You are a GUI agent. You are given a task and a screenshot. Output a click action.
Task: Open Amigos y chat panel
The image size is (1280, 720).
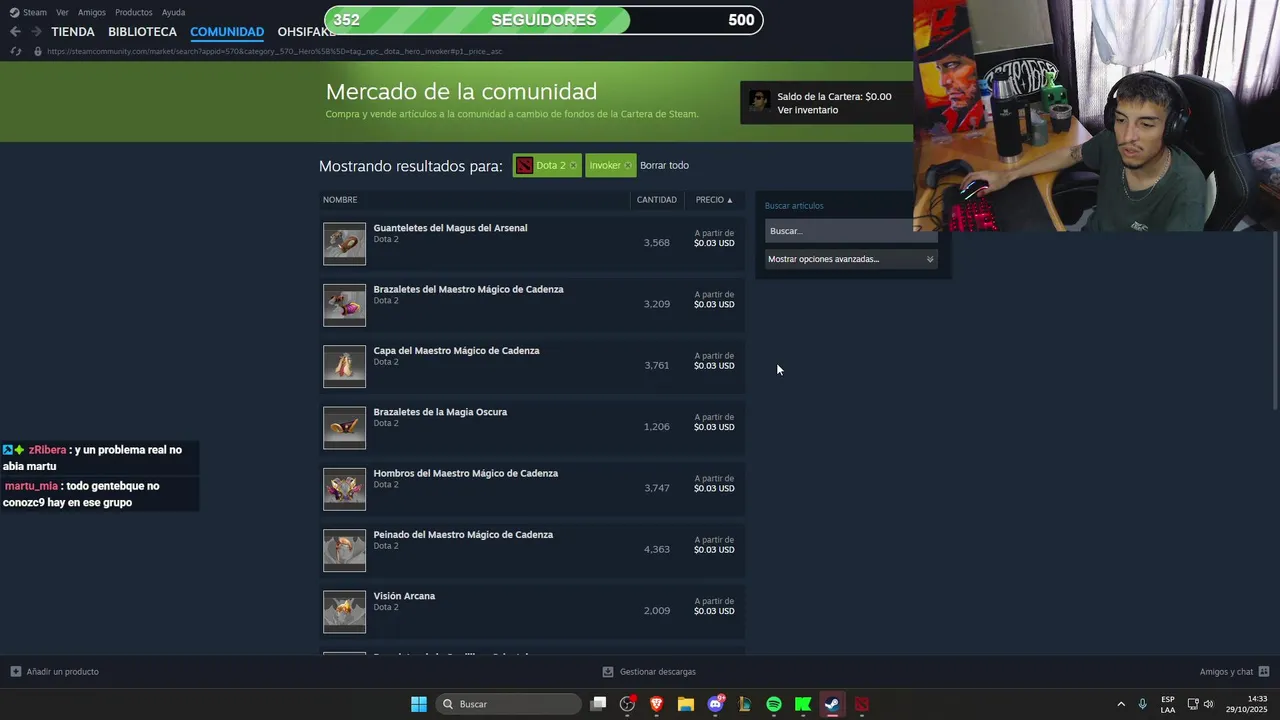[1234, 672]
